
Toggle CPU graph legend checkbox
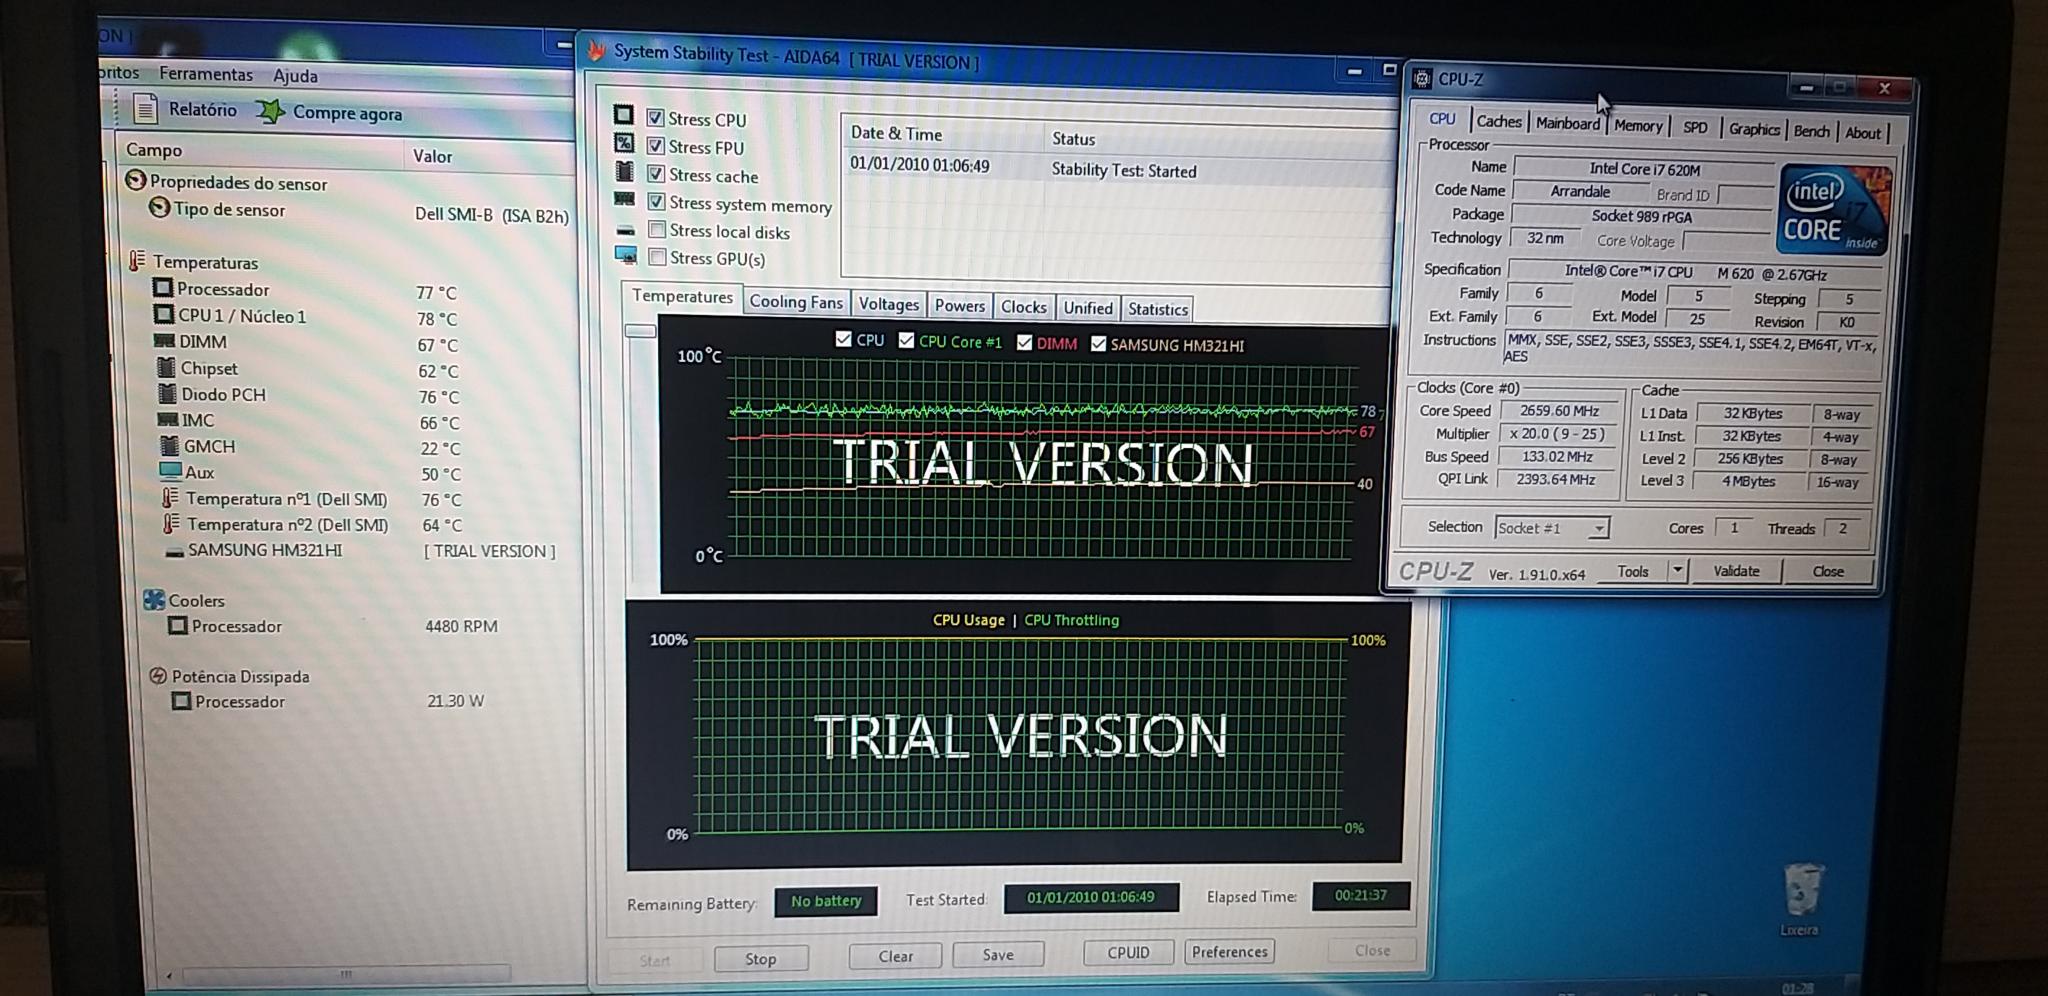[843, 340]
